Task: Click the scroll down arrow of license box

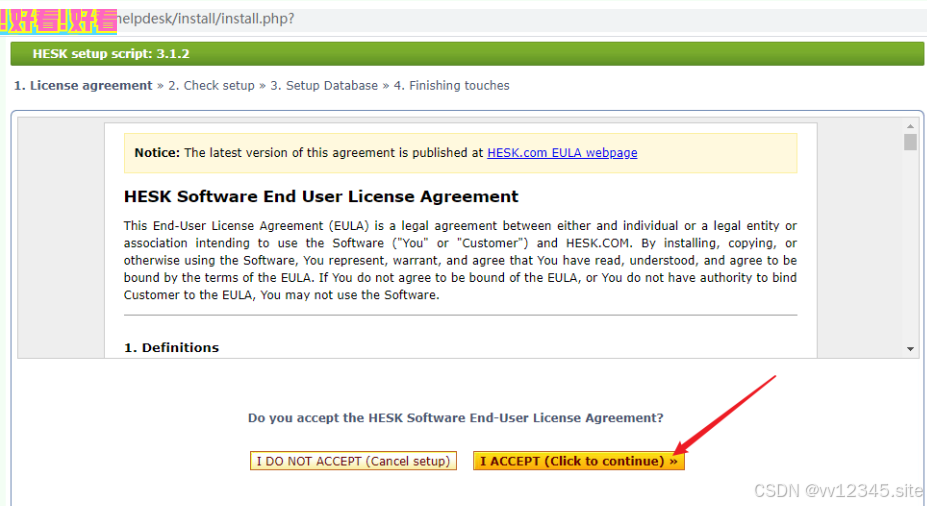Action: point(910,349)
